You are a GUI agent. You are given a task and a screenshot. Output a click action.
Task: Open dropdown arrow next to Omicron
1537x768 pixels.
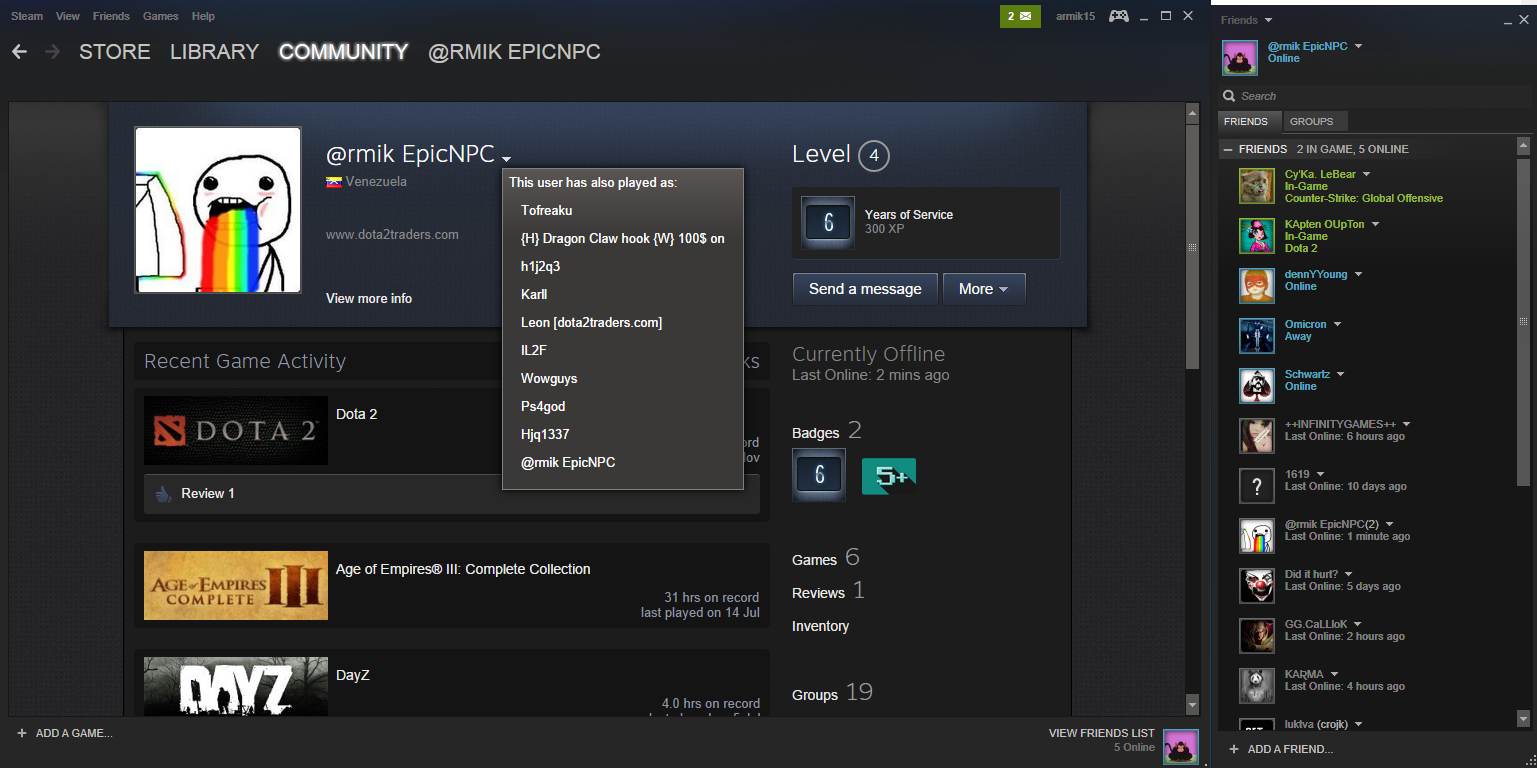[1337, 324]
